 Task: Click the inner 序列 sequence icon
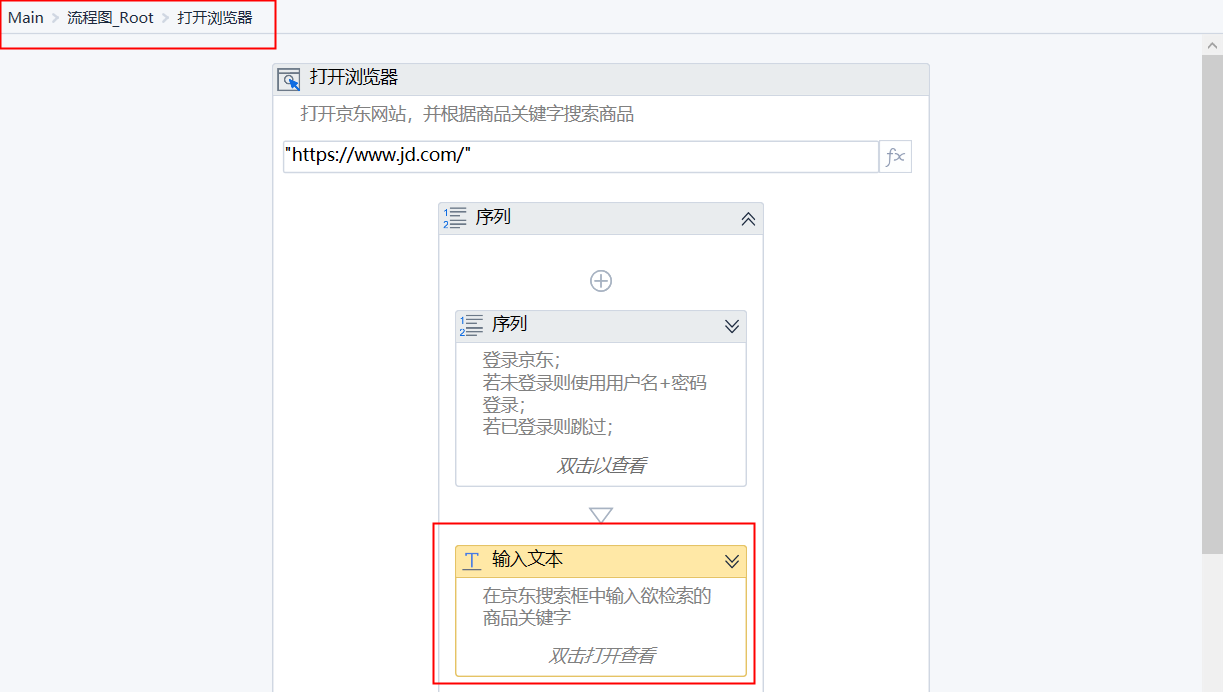point(471,326)
